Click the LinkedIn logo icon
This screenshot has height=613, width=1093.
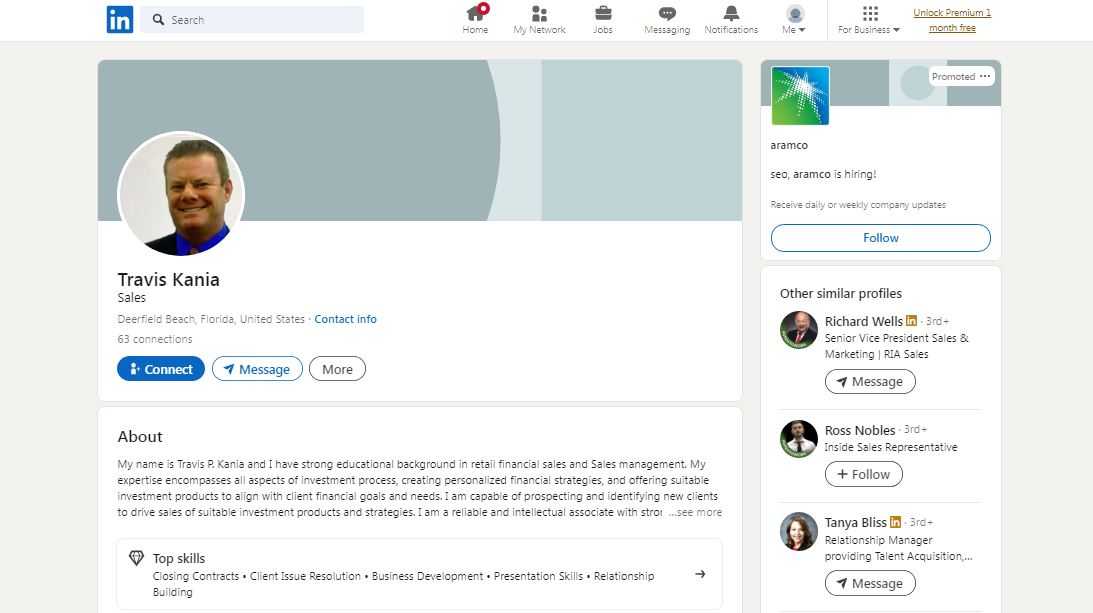pyautogui.click(x=119, y=19)
